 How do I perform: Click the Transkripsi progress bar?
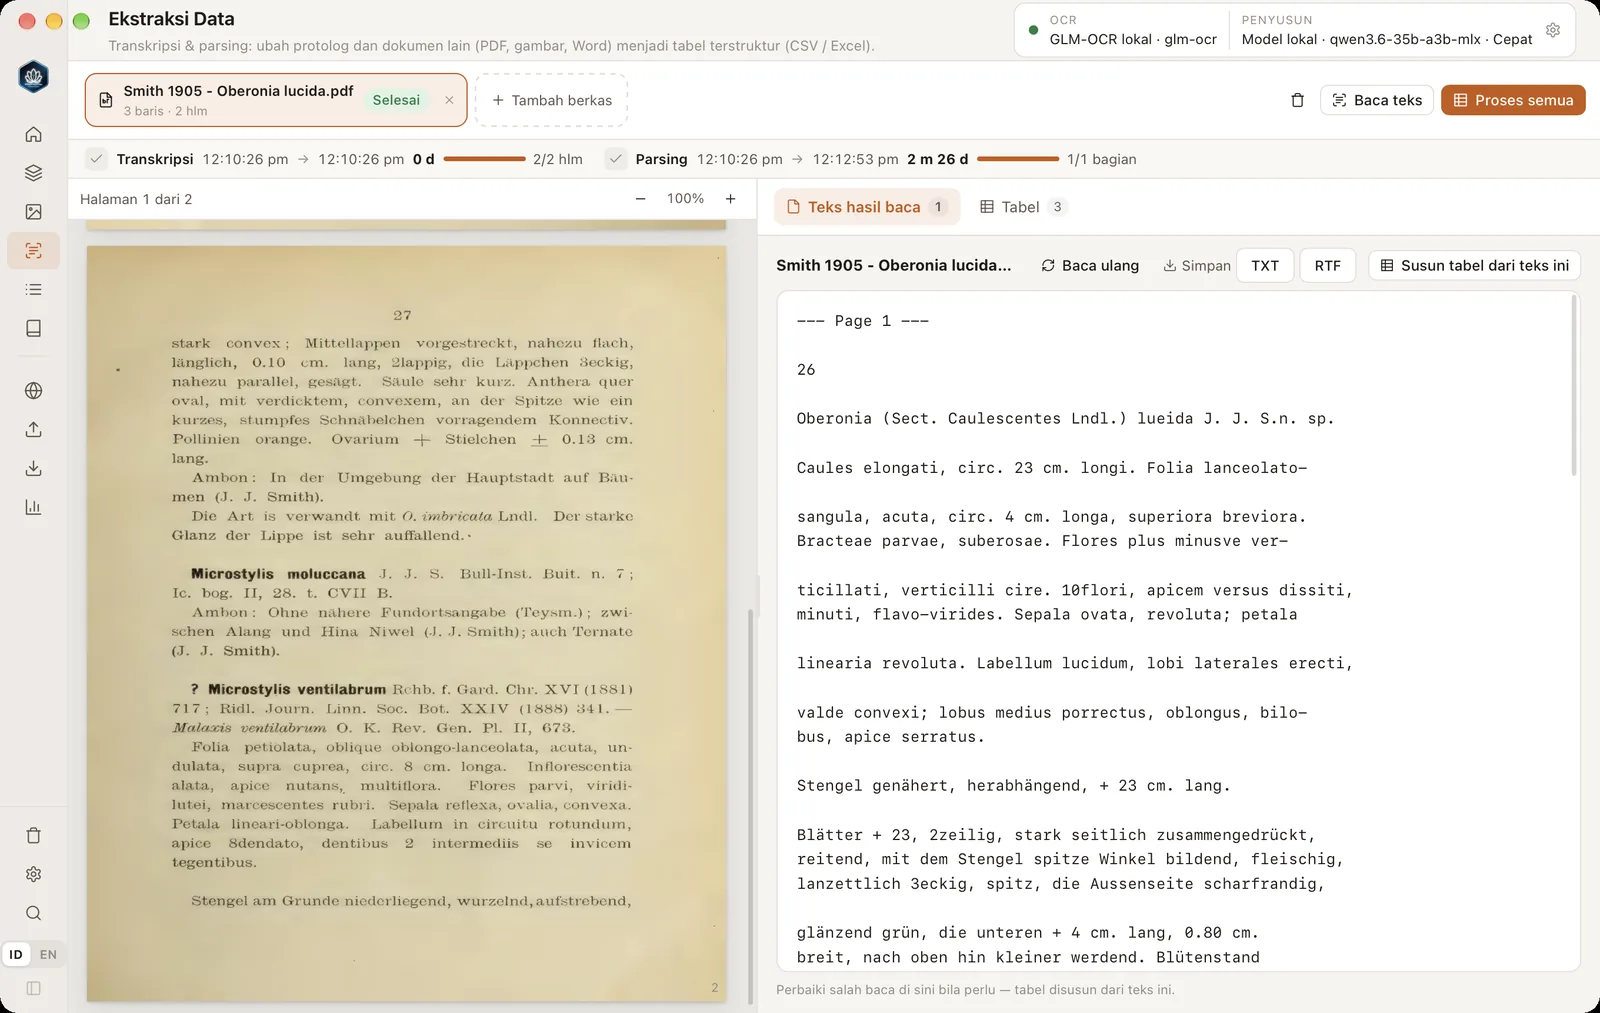(484, 159)
